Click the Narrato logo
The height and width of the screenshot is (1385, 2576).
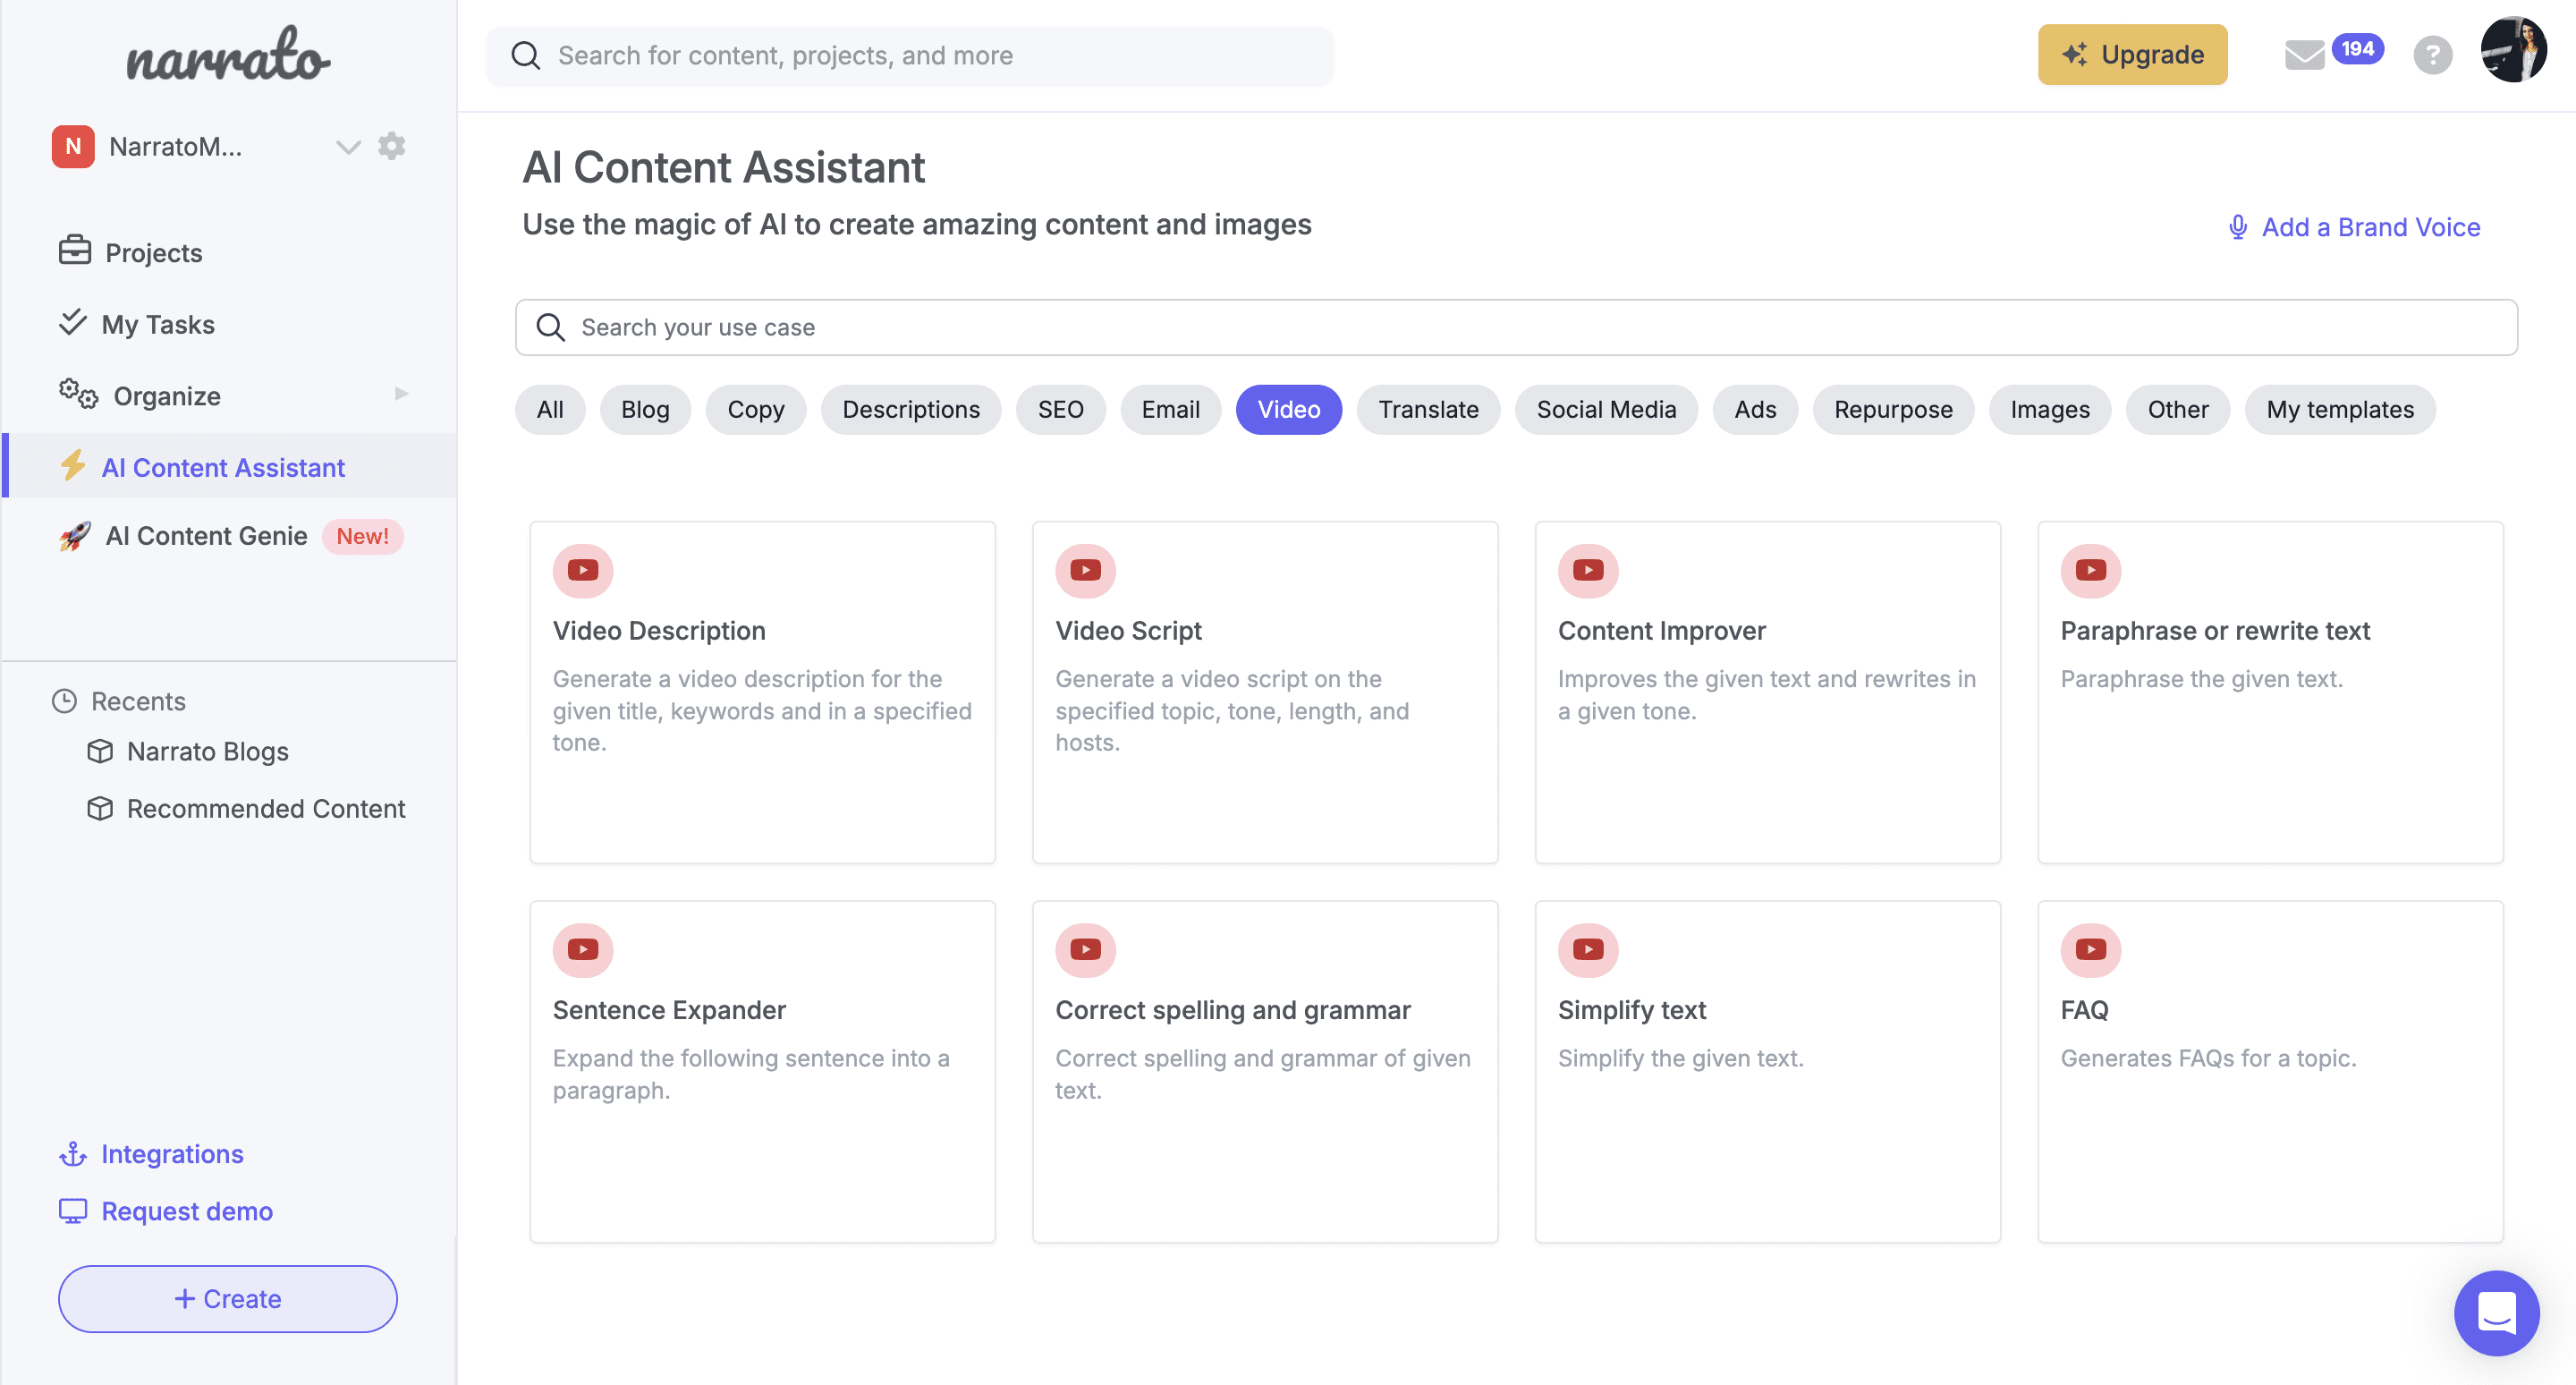(228, 55)
